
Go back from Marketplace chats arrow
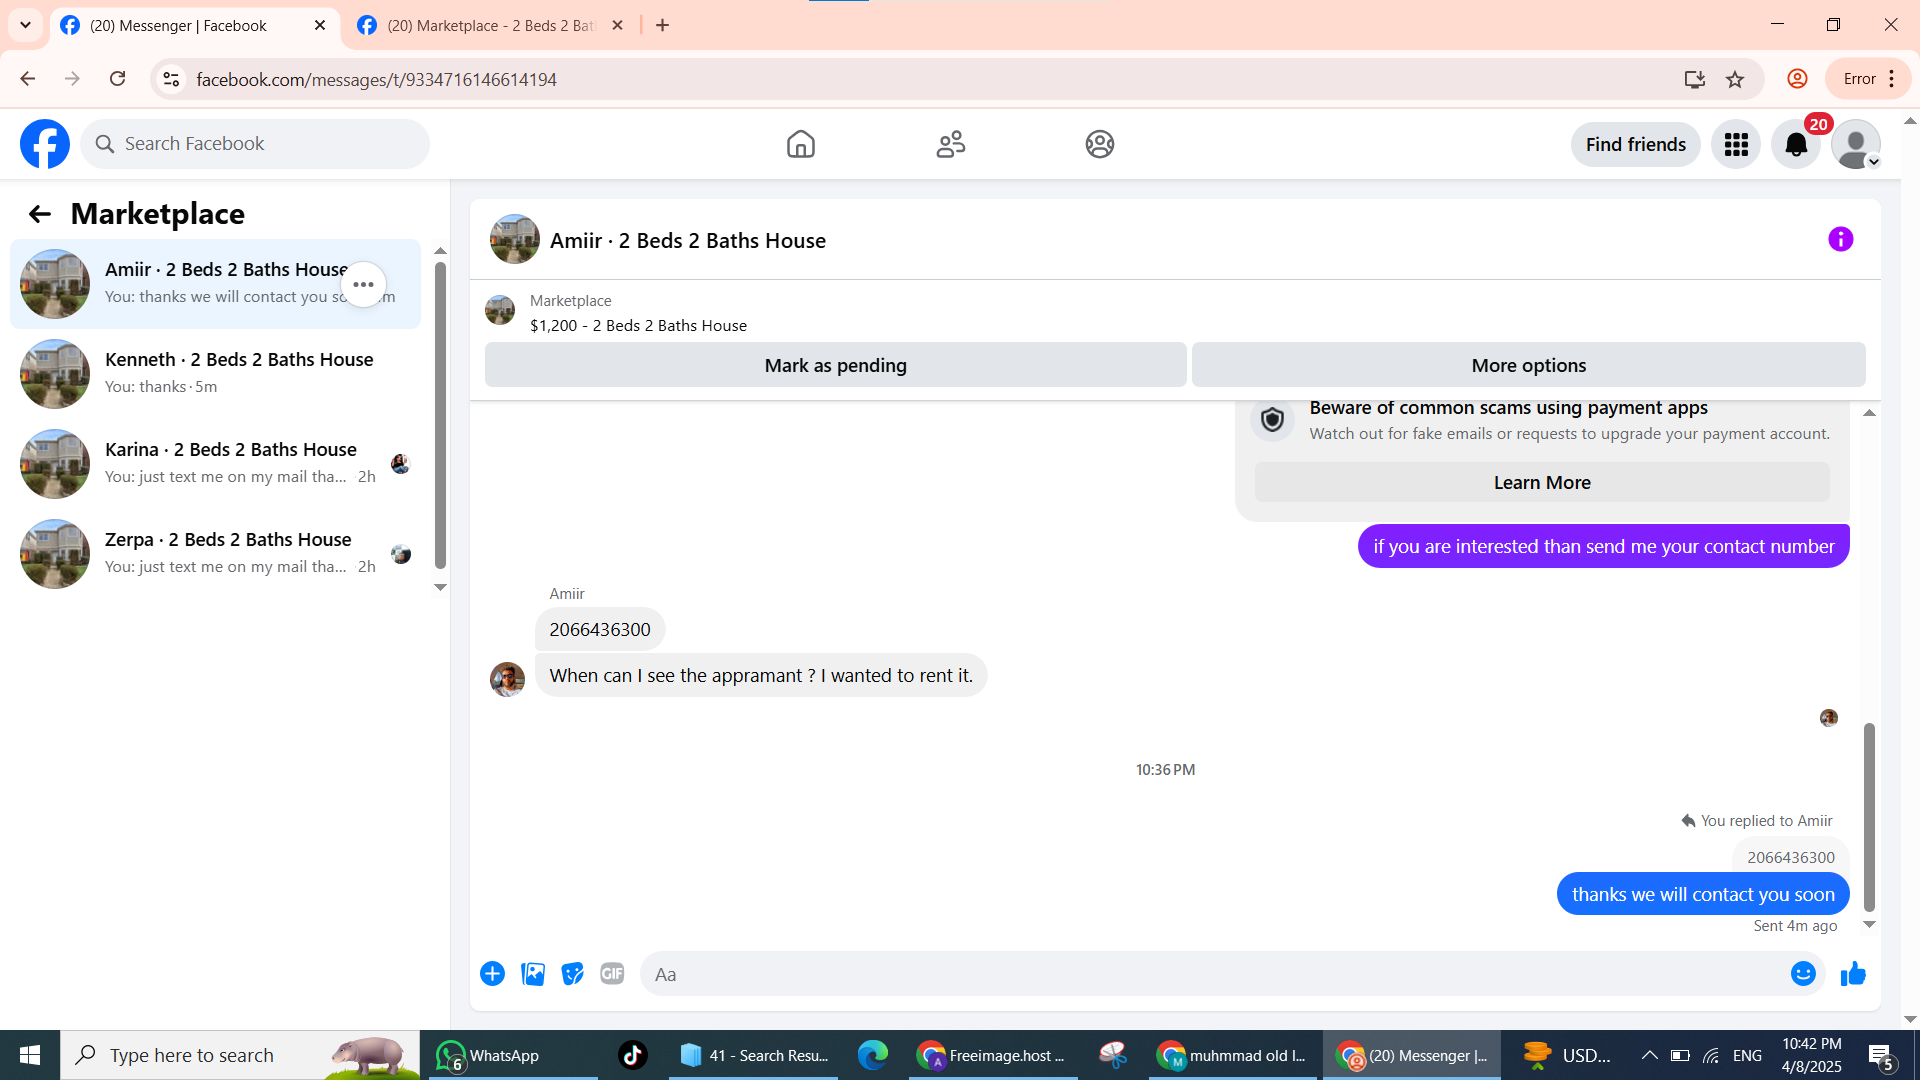click(x=39, y=214)
